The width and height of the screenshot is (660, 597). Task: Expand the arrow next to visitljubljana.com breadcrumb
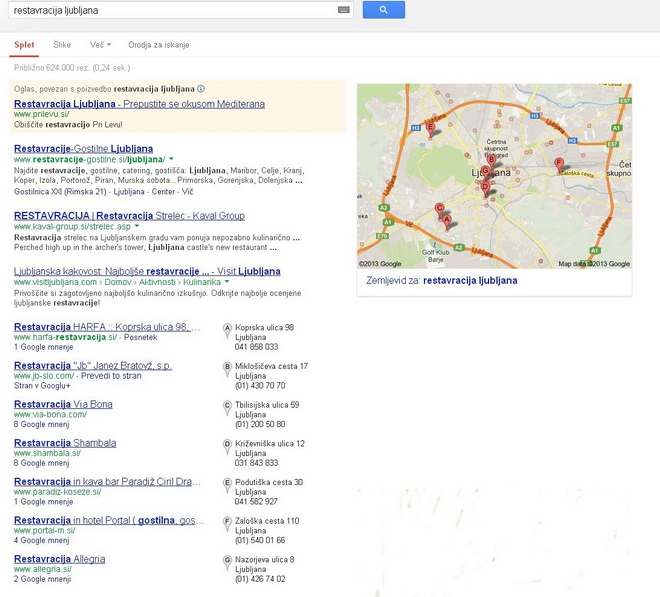pyautogui.click(x=227, y=282)
